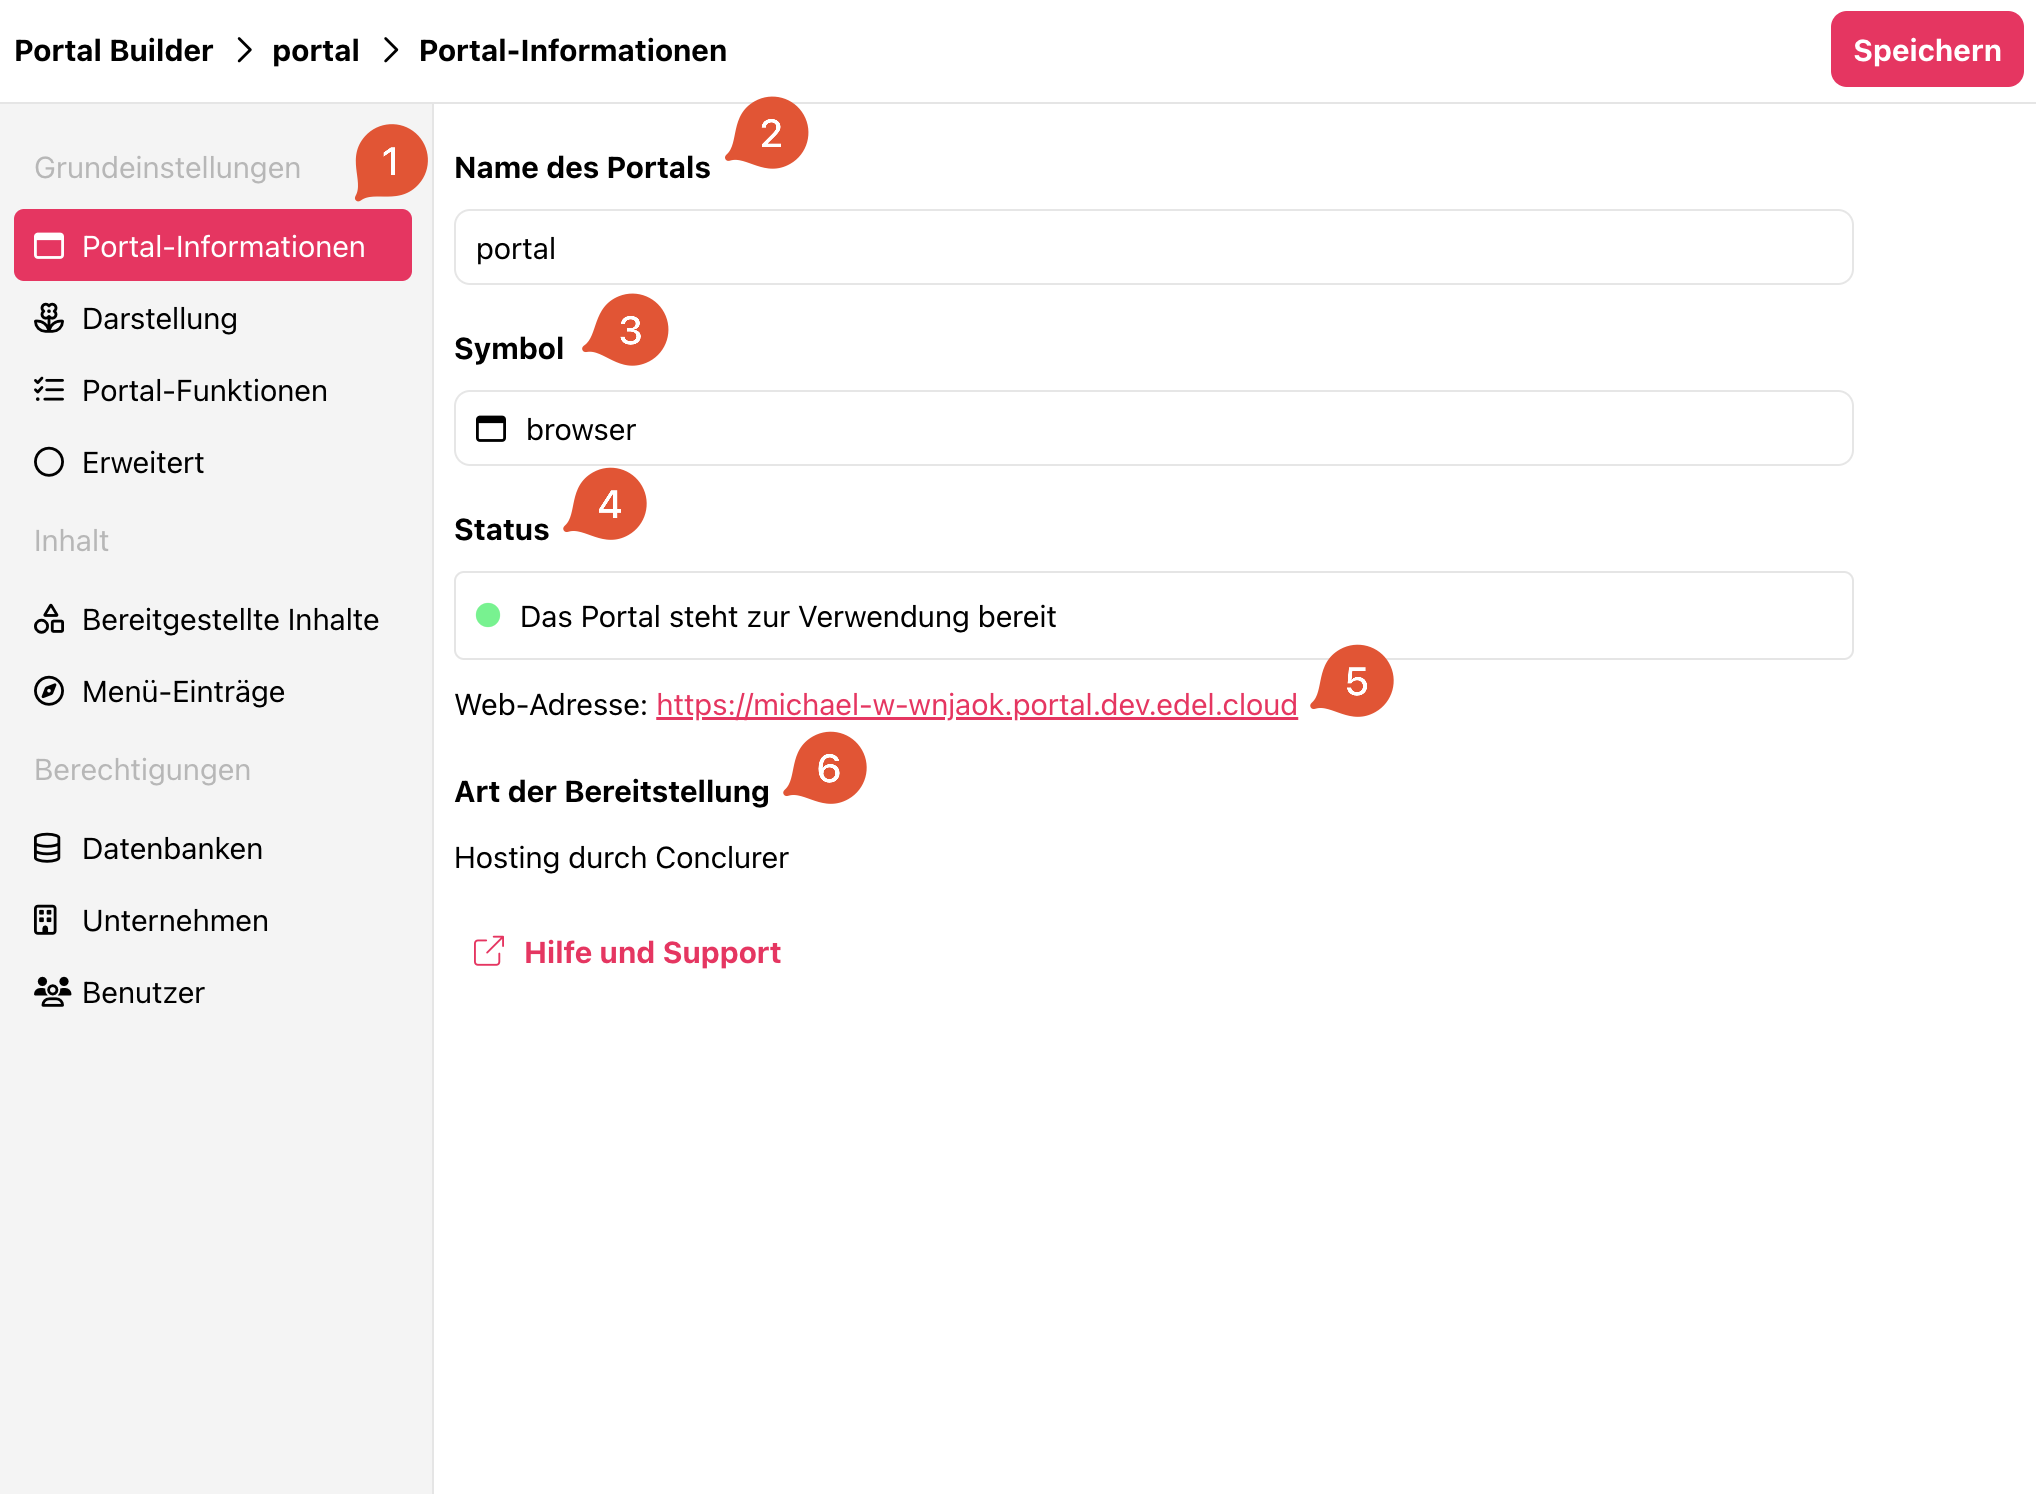
Task: Click the Bereitgestellte Inhalte shapes icon
Action: click(49, 619)
